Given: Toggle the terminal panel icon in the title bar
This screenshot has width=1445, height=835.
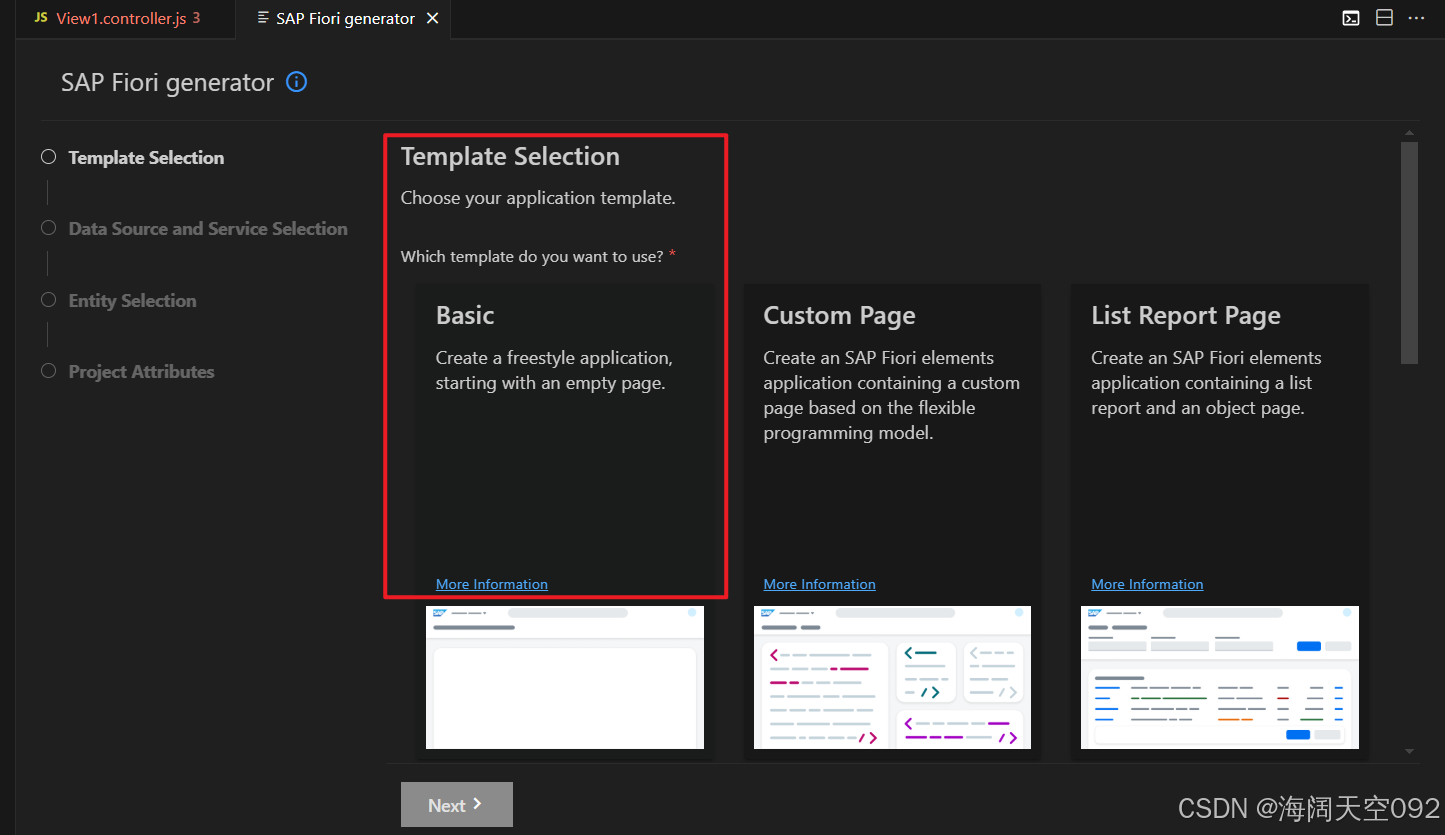Looking at the screenshot, I should pos(1351,18).
